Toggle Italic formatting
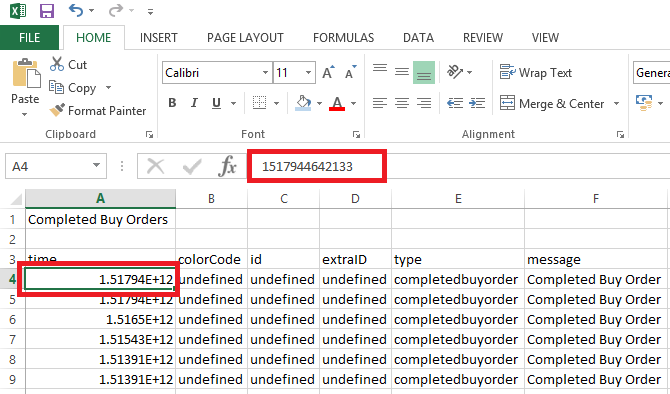670x394 pixels. pyautogui.click(x=194, y=103)
